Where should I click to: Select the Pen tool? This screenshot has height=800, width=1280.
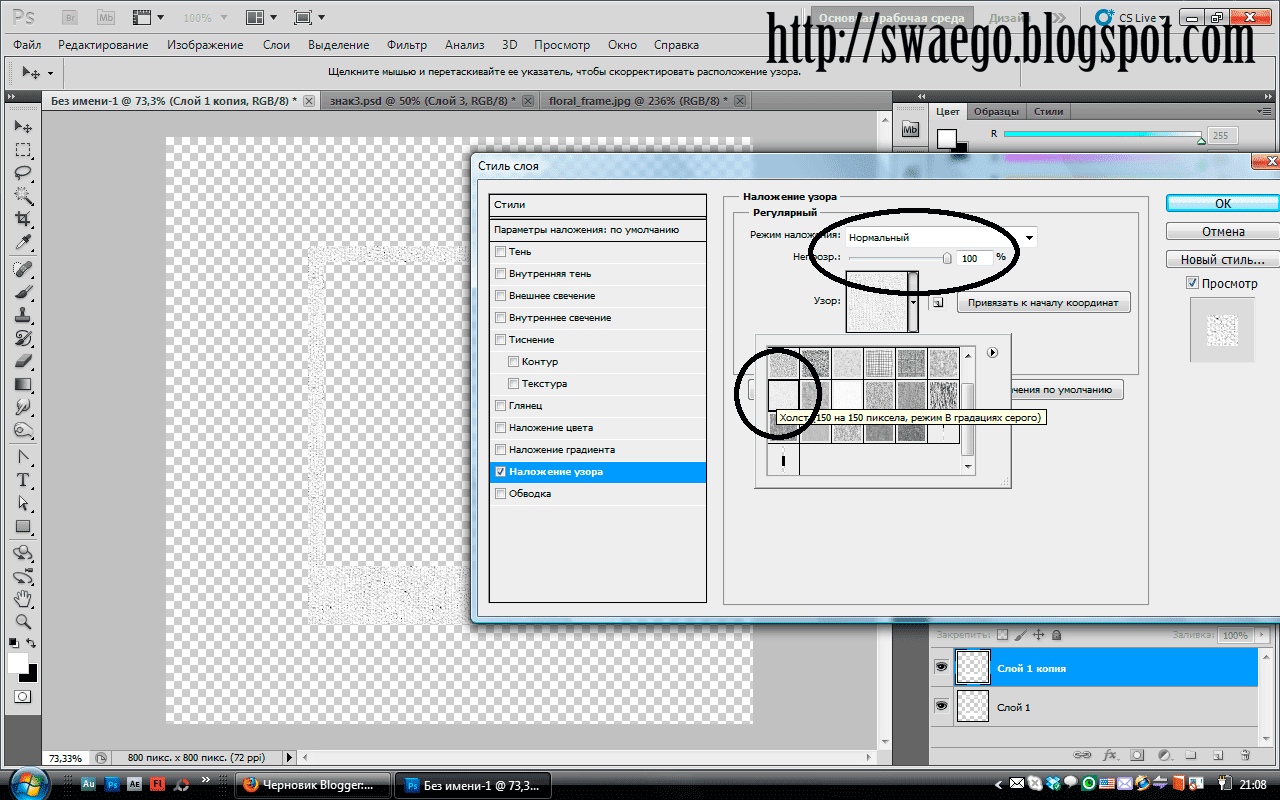23,458
